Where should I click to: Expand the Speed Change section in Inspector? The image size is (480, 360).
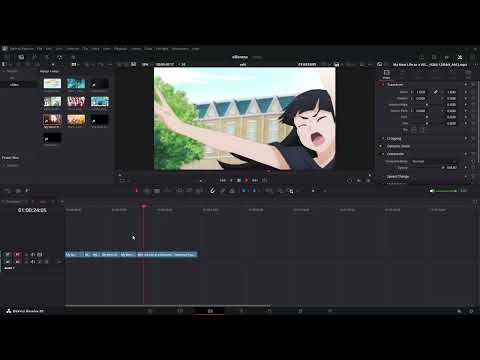coord(398,176)
